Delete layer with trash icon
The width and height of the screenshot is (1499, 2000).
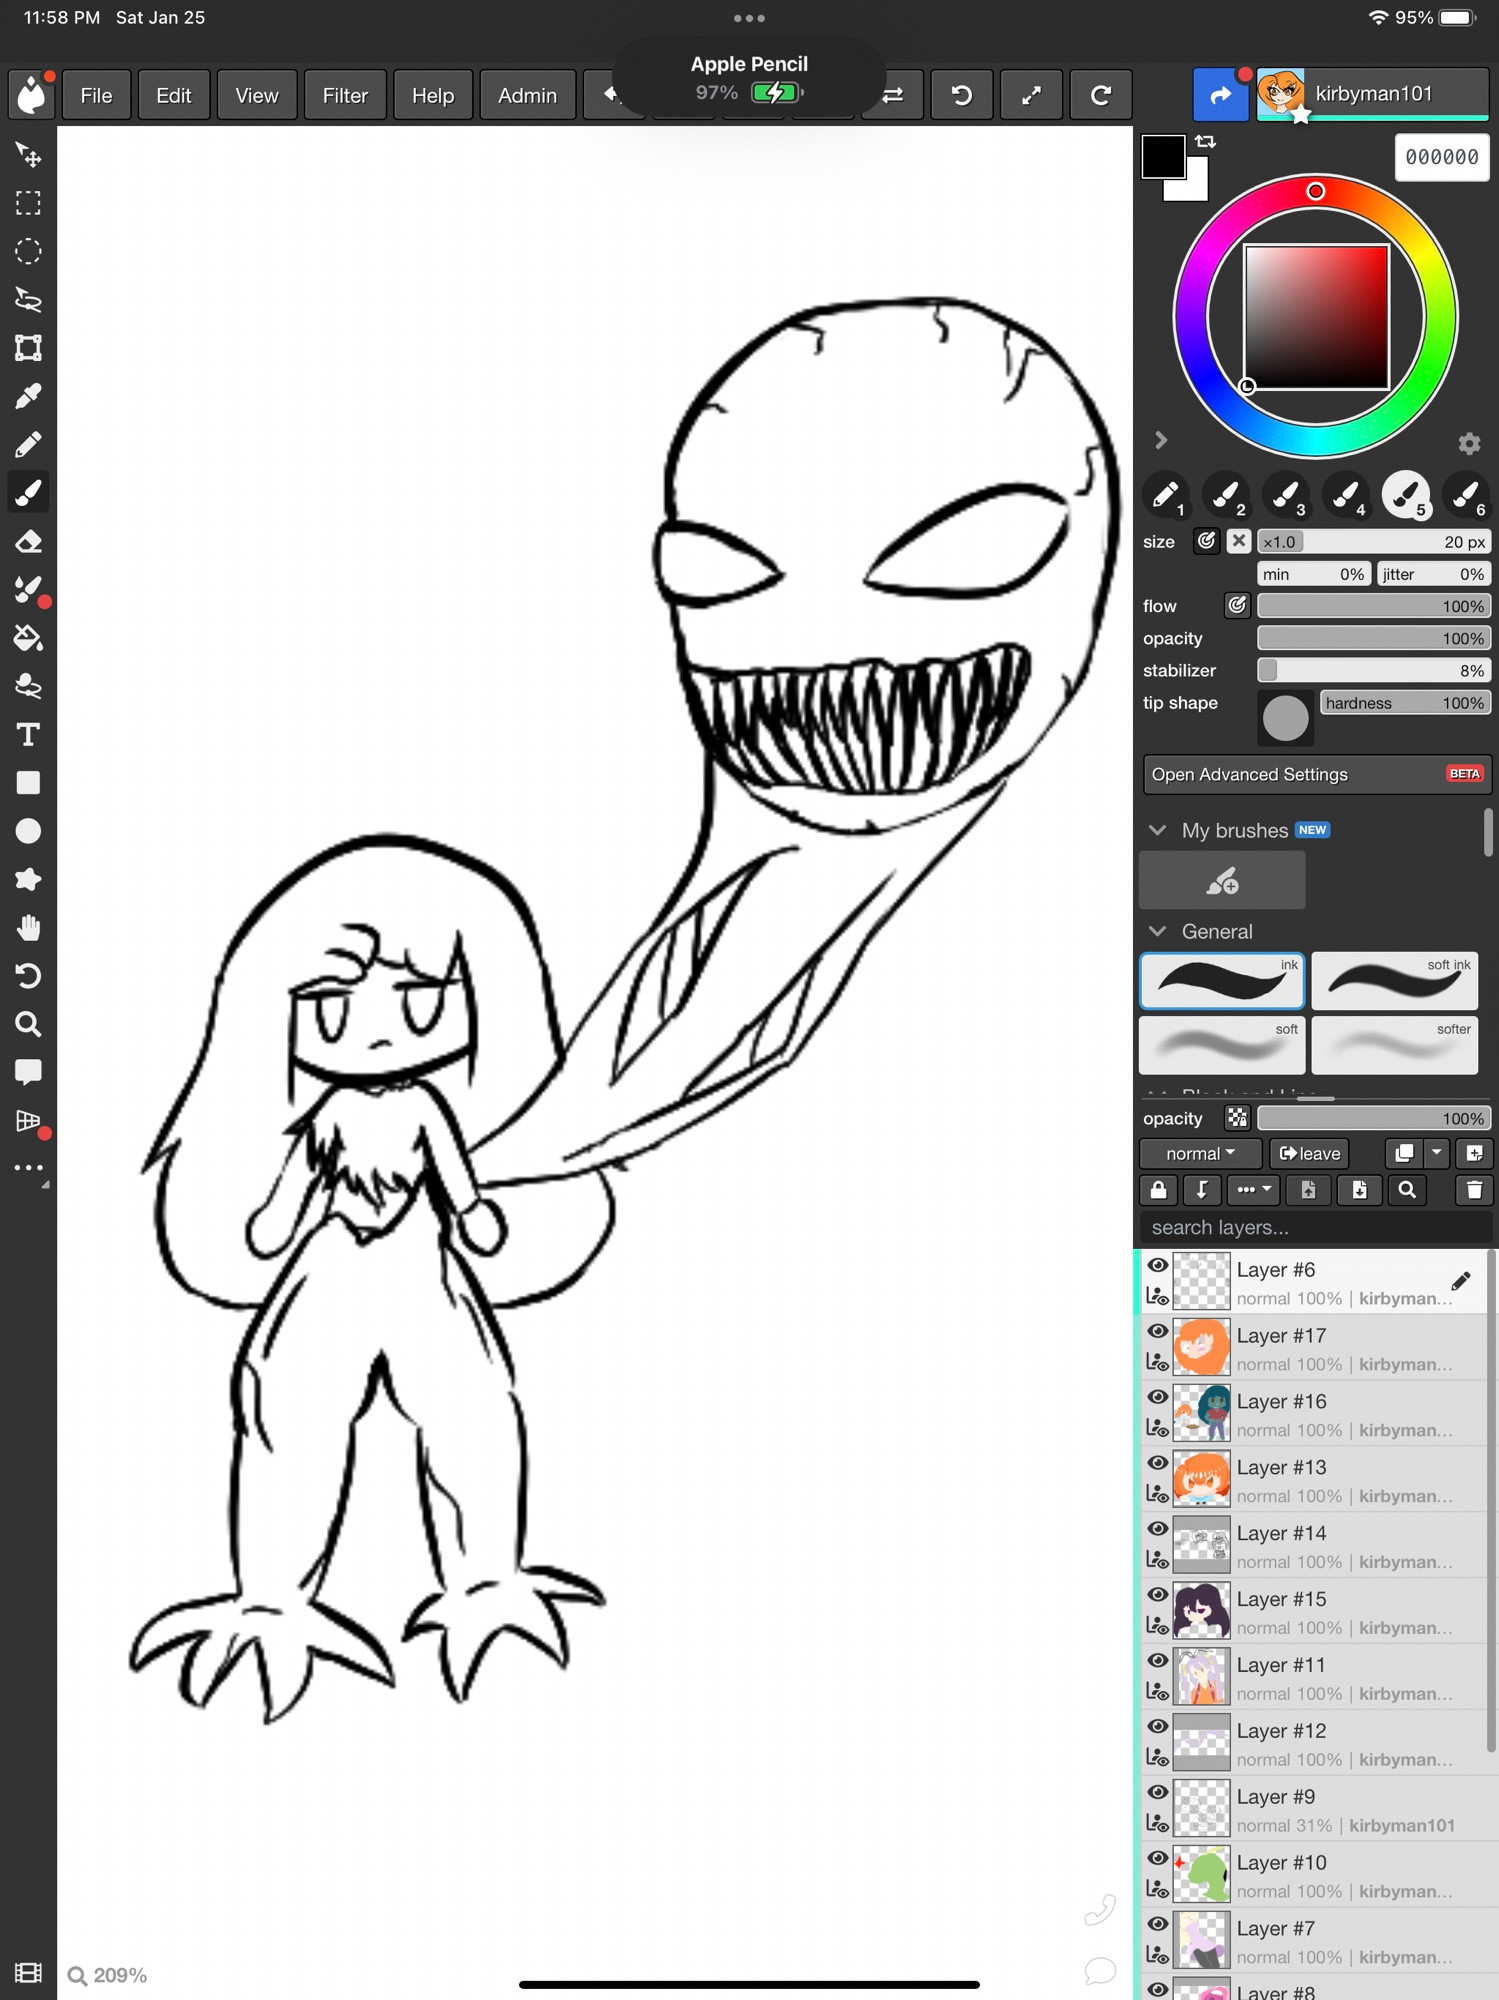(x=1474, y=1189)
